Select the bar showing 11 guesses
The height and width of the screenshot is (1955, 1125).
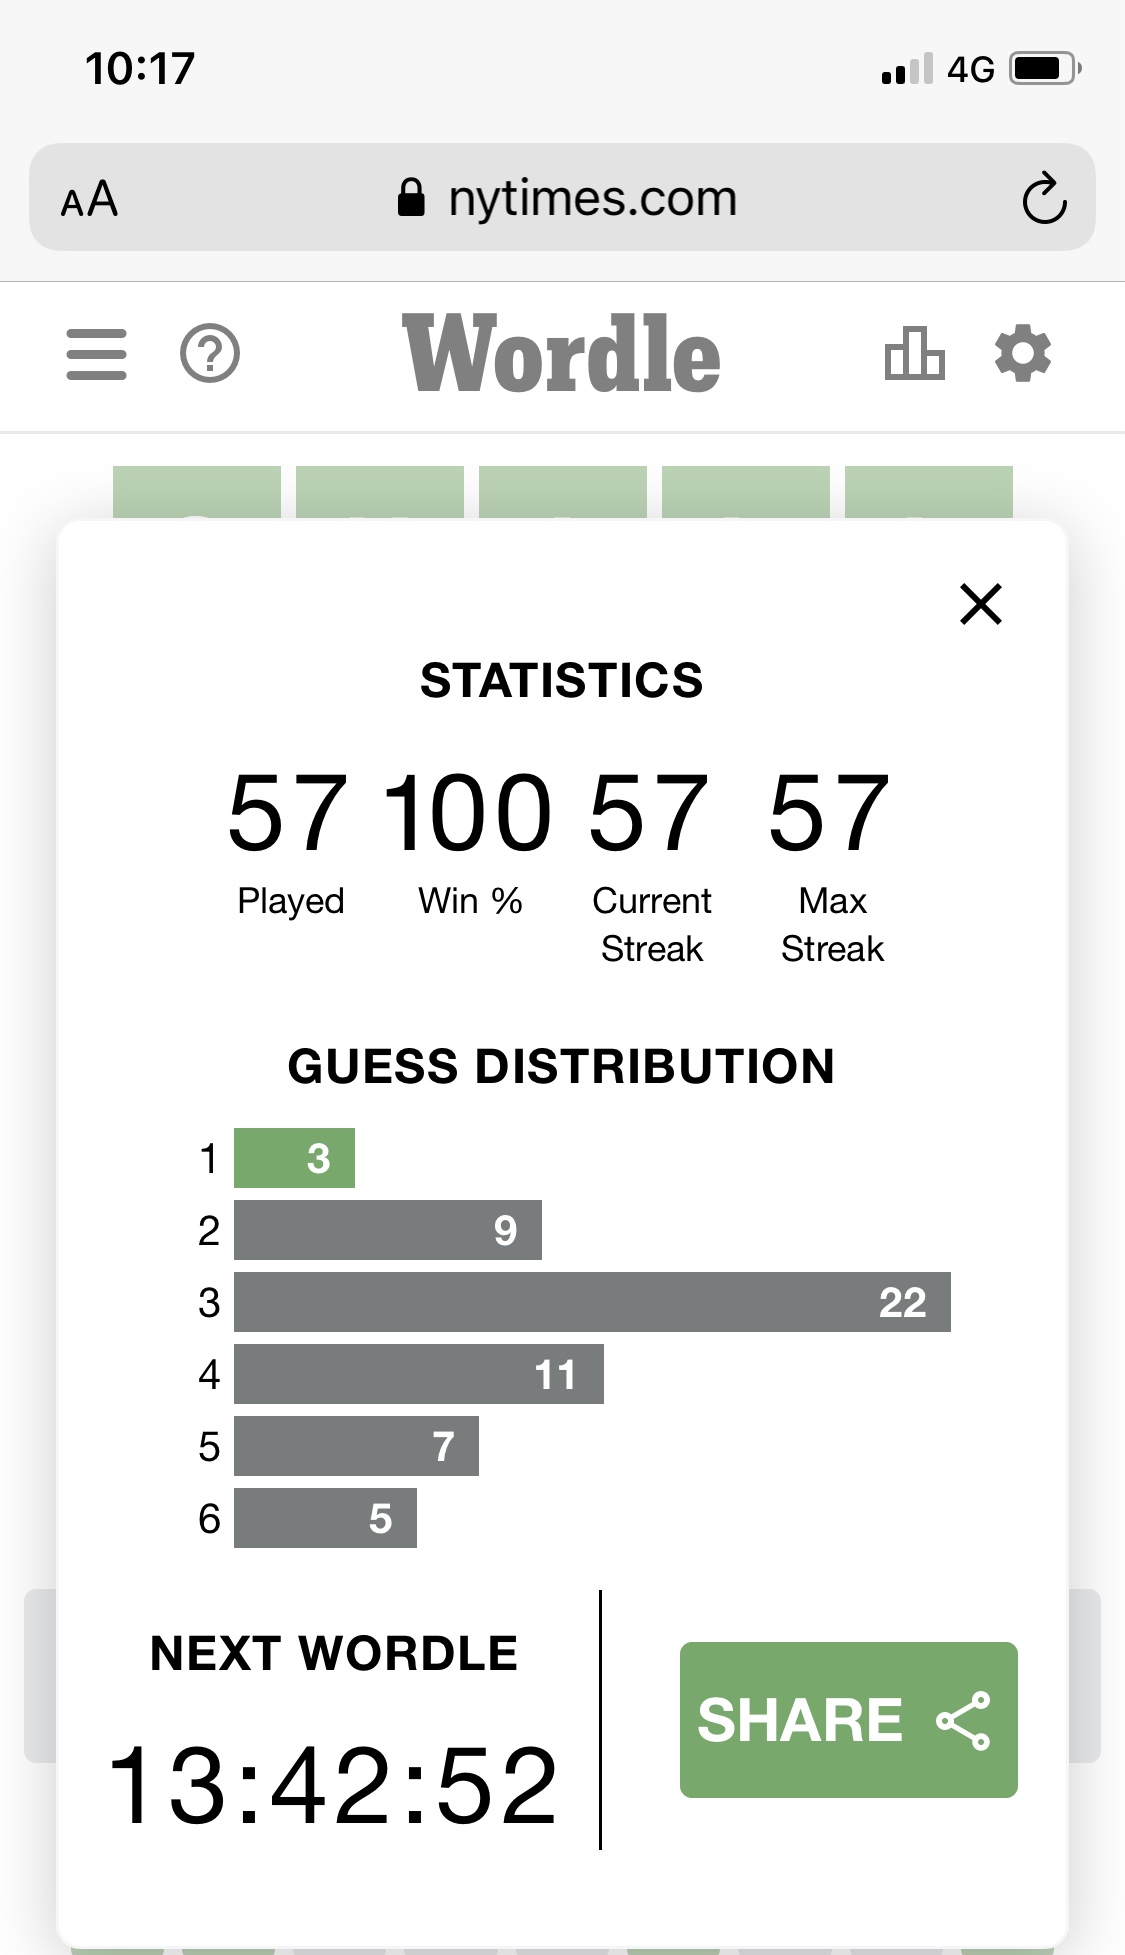click(x=419, y=1374)
